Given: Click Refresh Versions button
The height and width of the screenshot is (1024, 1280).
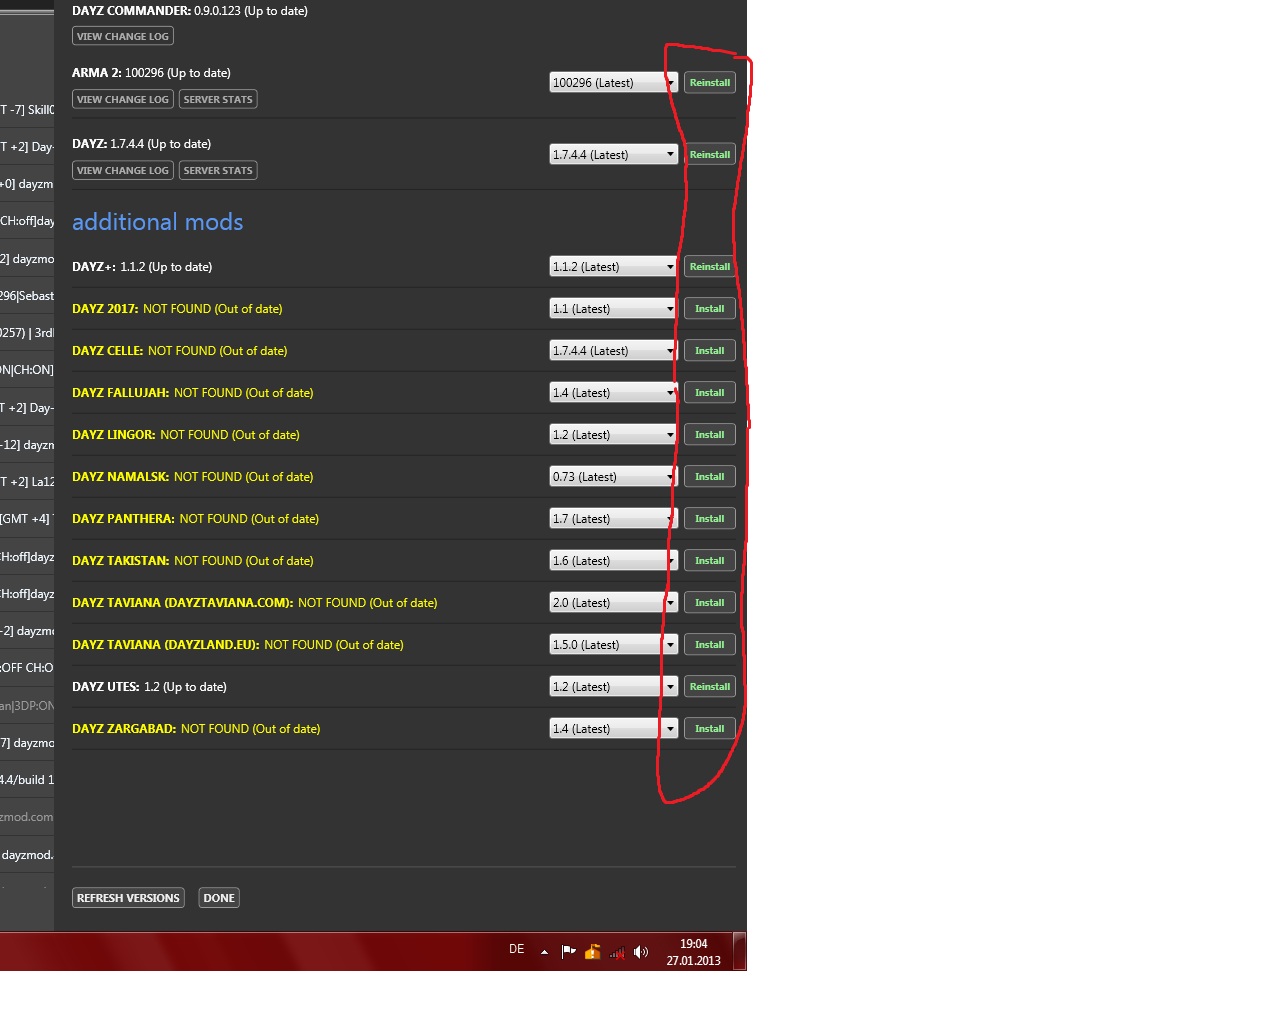Looking at the screenshot, I should [x=128, y=898].
